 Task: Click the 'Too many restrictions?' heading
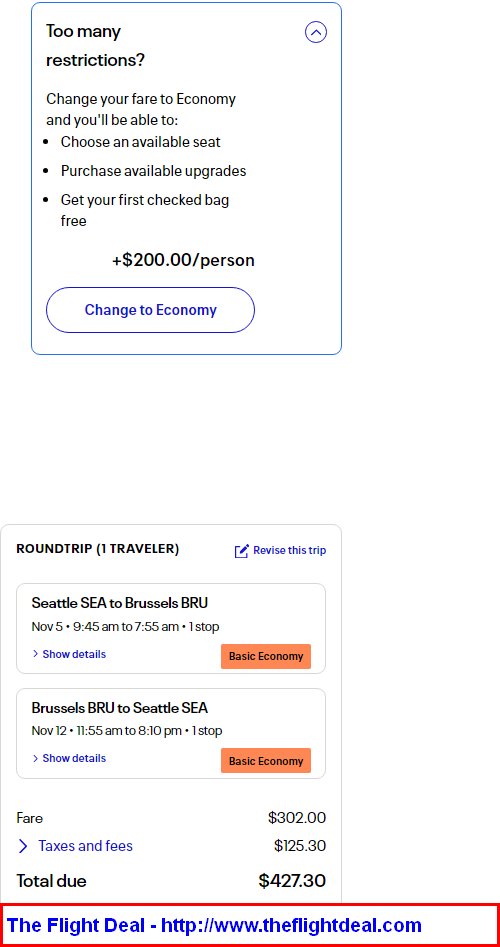click(x=96, y=46)
